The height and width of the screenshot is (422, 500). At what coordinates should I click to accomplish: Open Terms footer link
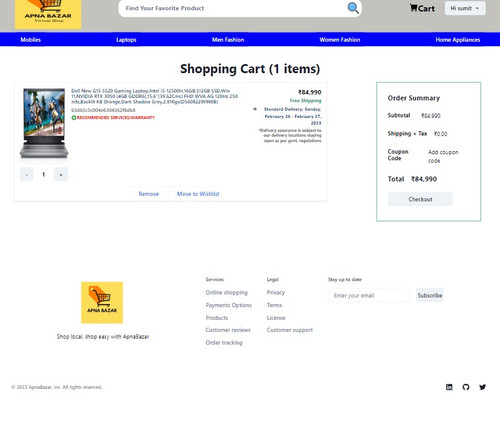coord(274,305)
